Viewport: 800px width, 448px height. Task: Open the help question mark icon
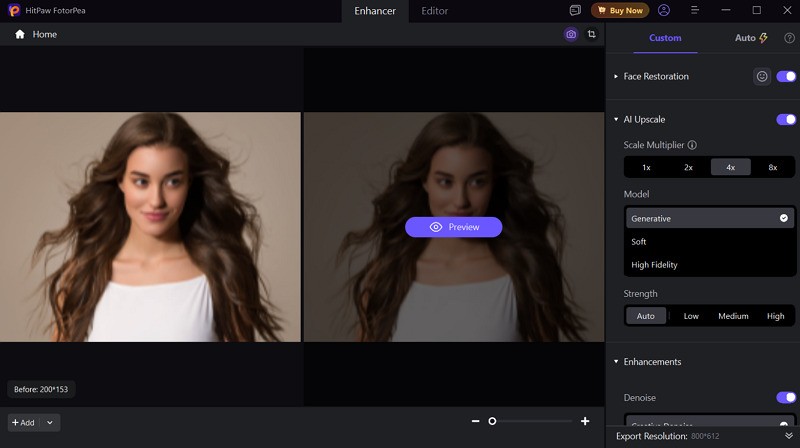coord(789,38)
